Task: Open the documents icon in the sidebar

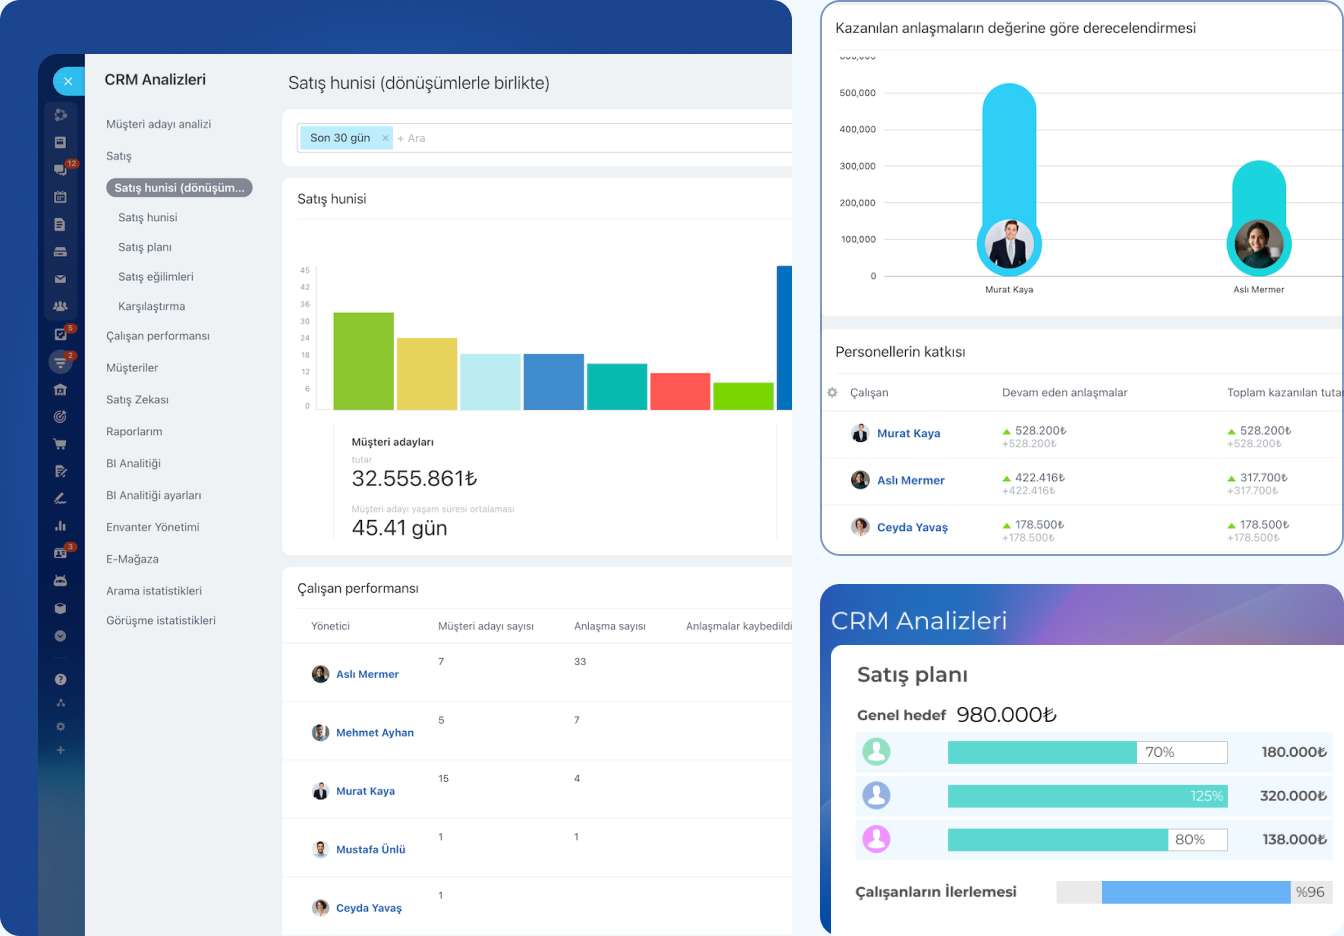Action: 60,224
